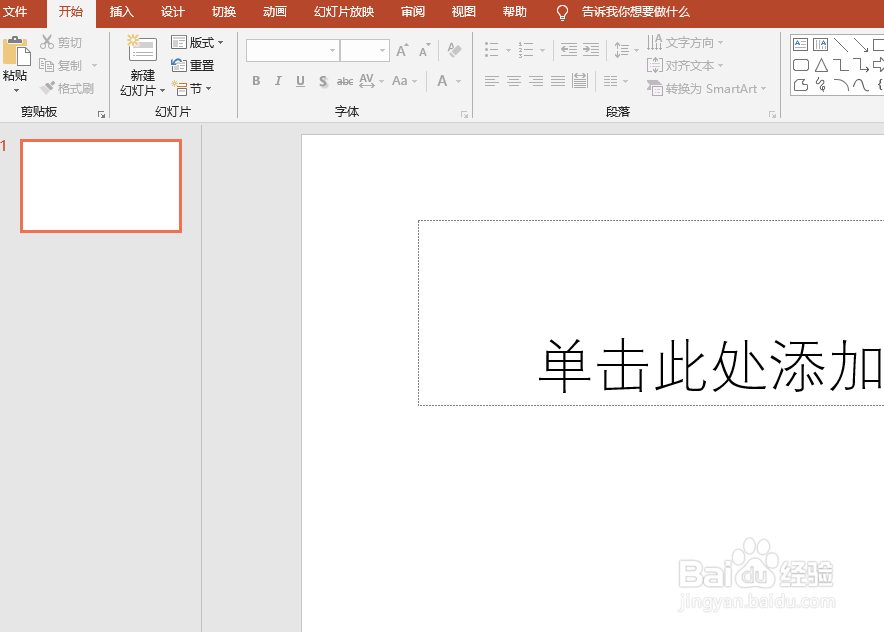The height and width of the screenshot is (632, 884).
Task: Select the Triangle shape
Action: coord(821,65)
